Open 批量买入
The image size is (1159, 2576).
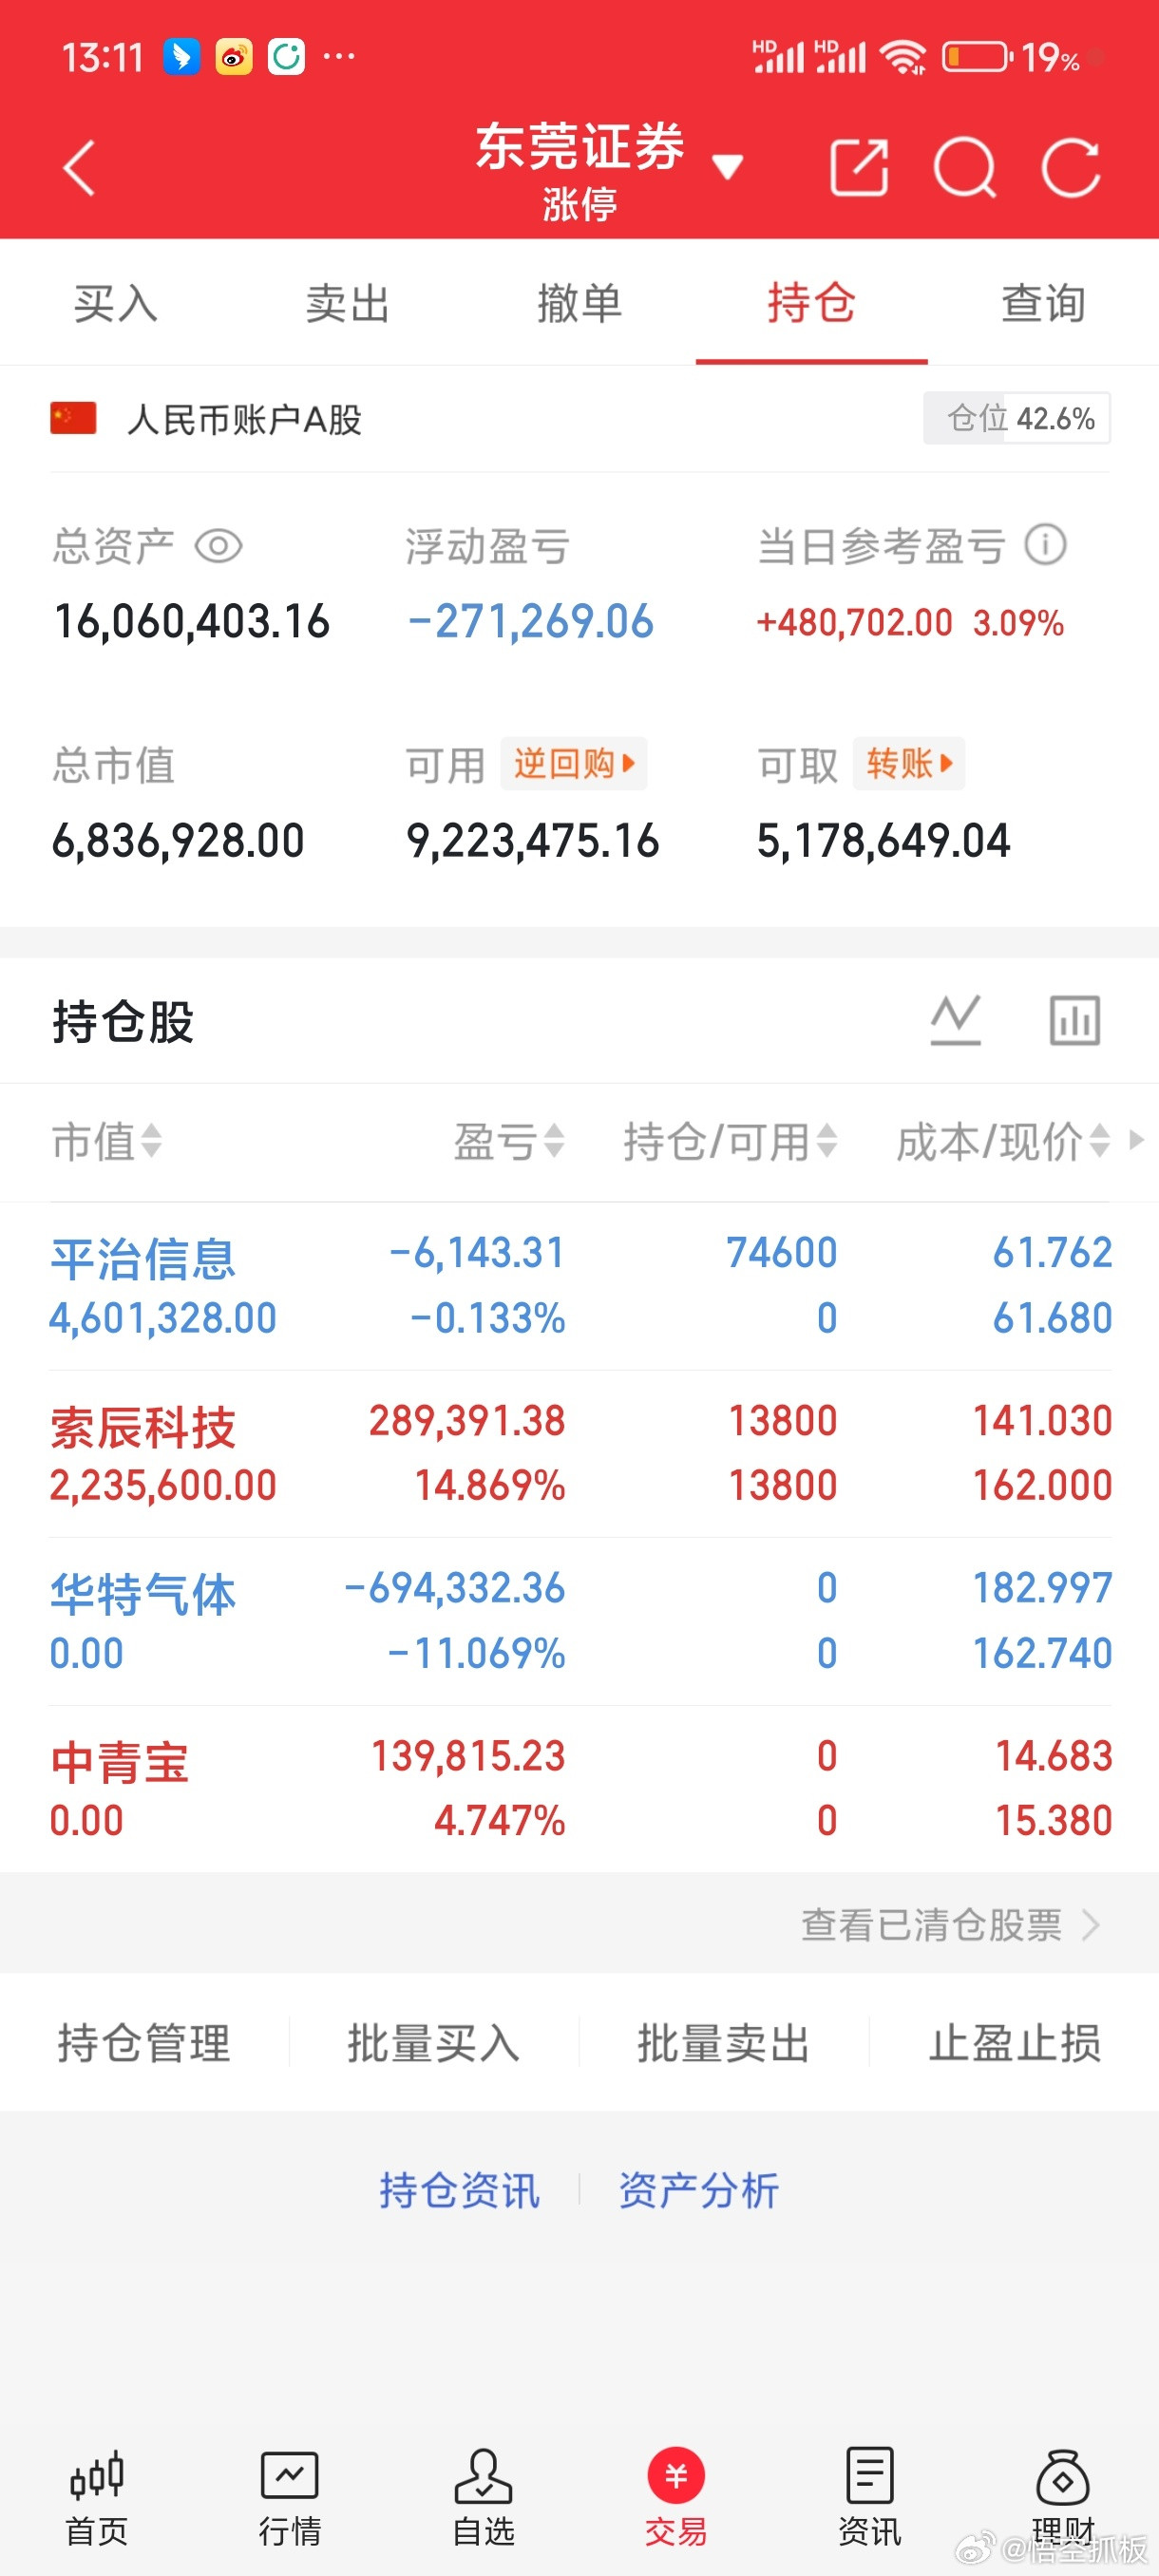click(434, 2042)
